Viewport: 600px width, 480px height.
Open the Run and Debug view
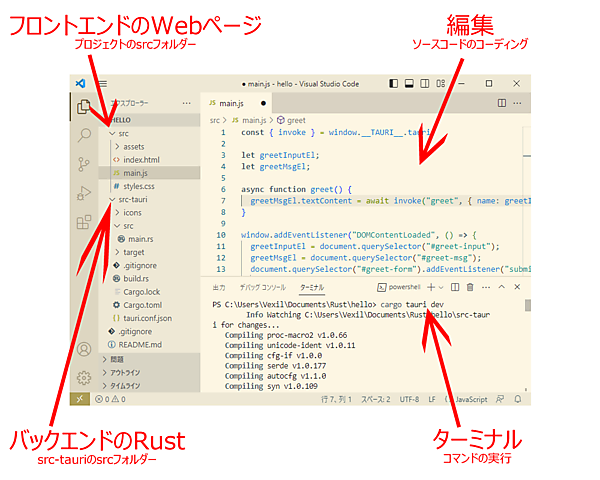(84, 193)
